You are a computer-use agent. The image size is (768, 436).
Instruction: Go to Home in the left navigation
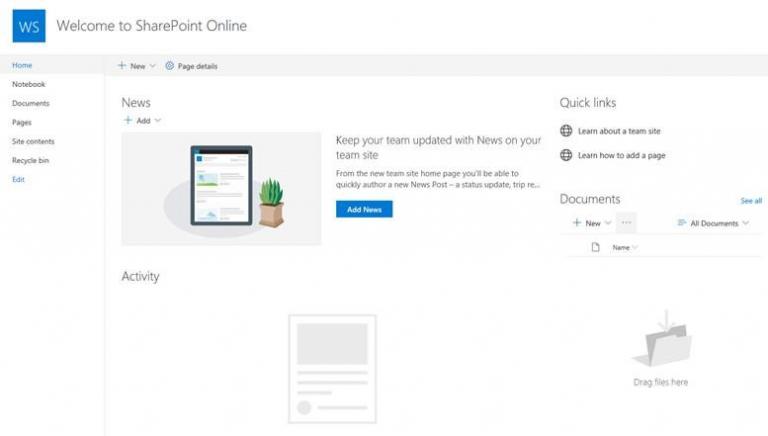pyautogui.click(x=22, y=65)
